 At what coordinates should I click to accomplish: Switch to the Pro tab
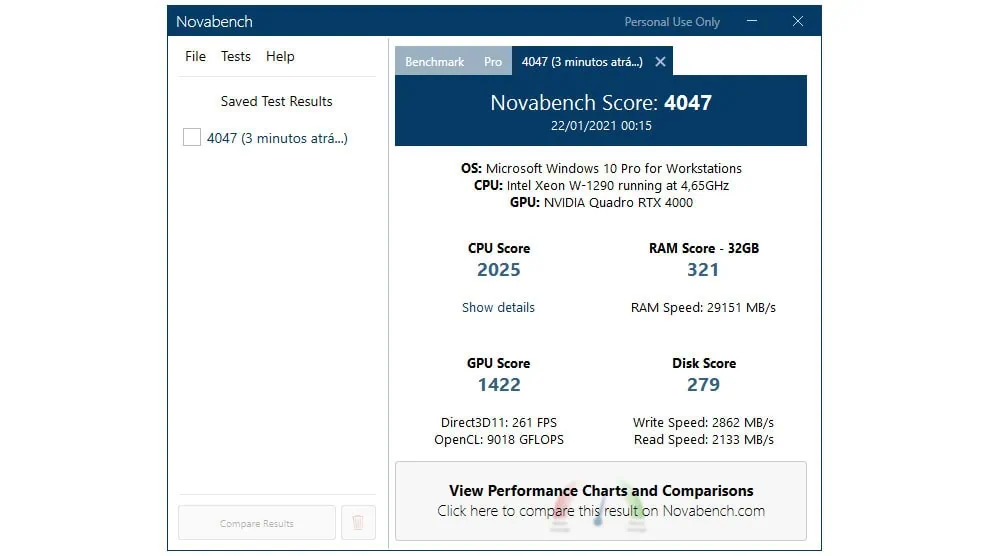coord(492,62)
